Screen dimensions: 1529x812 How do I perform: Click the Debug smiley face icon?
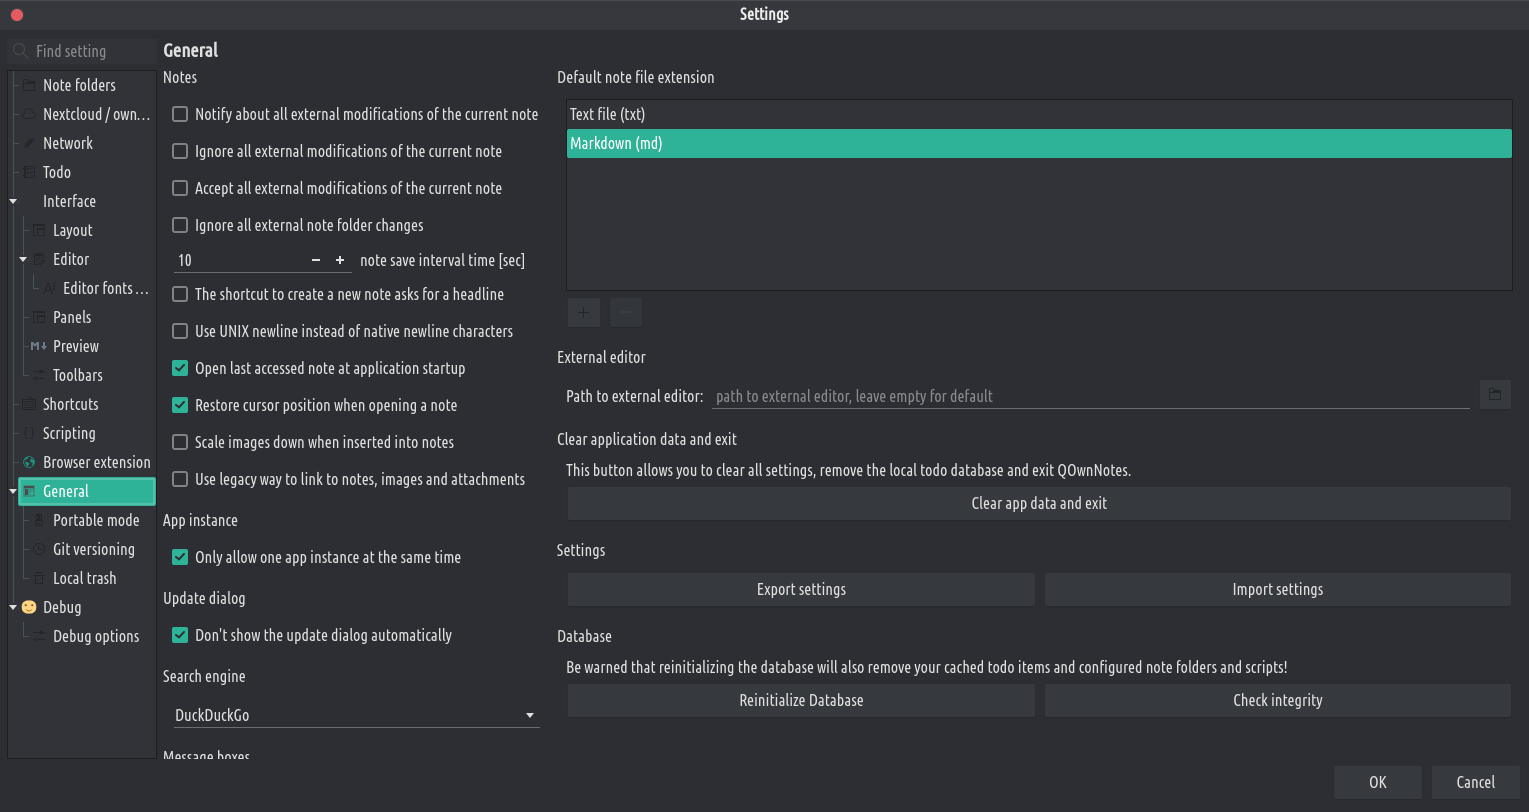29,607
